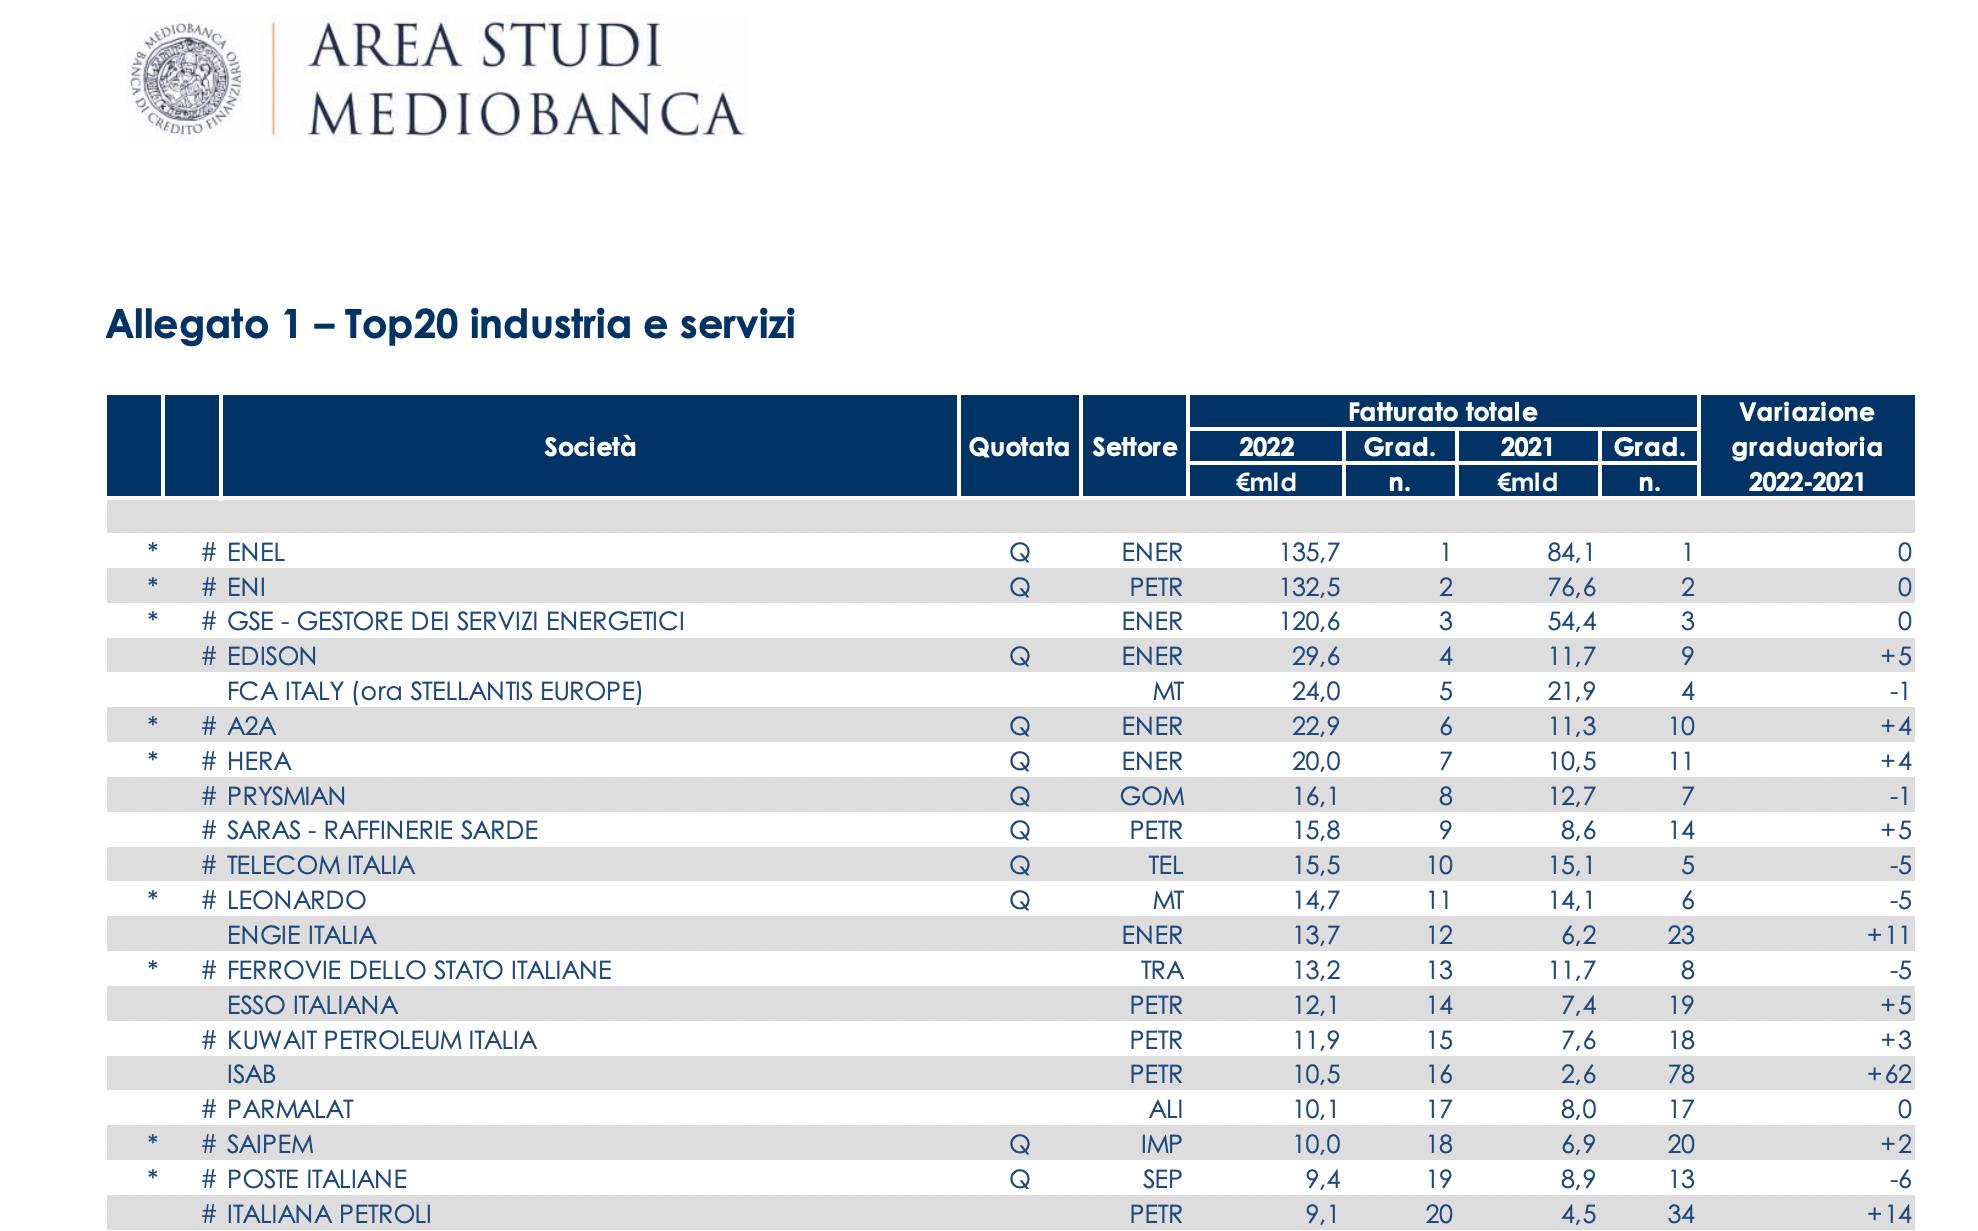The image size is (1978, 1231).
Task: Click the Società column header
Action: click(x=589, y=447)
